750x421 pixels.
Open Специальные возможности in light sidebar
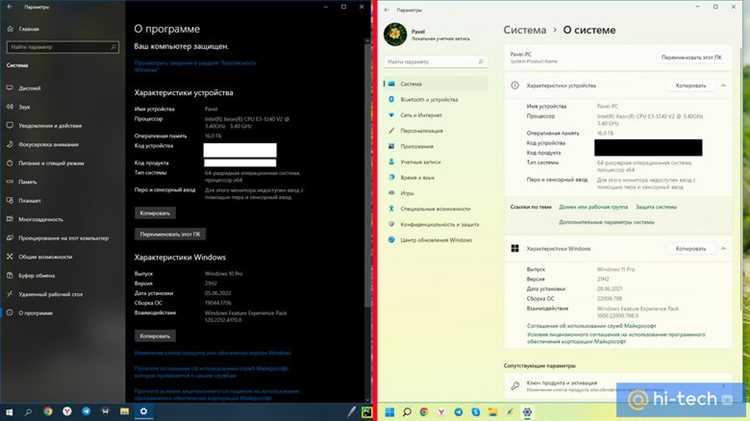435,209
